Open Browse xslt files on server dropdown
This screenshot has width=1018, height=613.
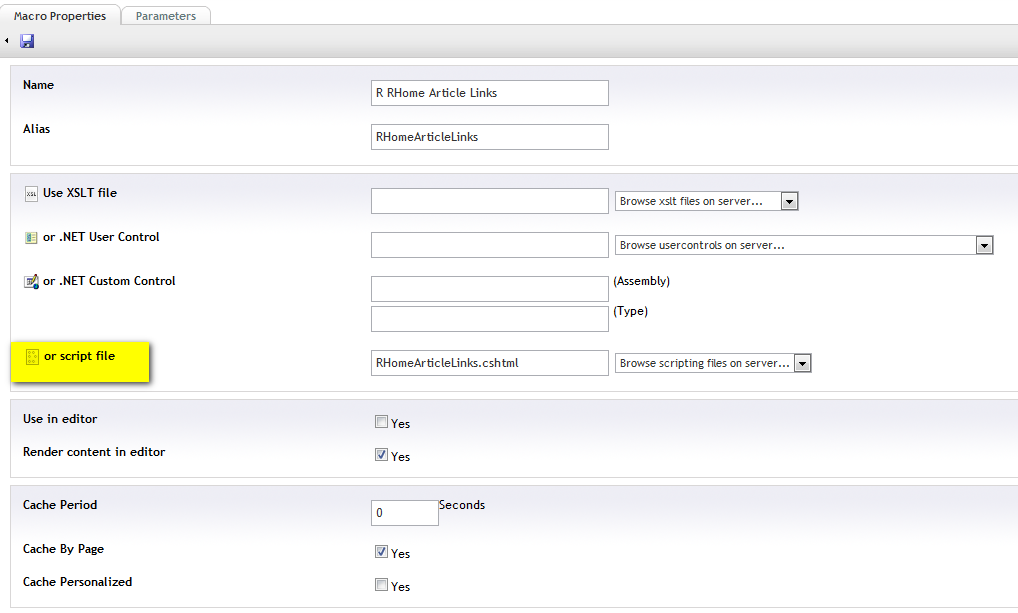[706, 201]
